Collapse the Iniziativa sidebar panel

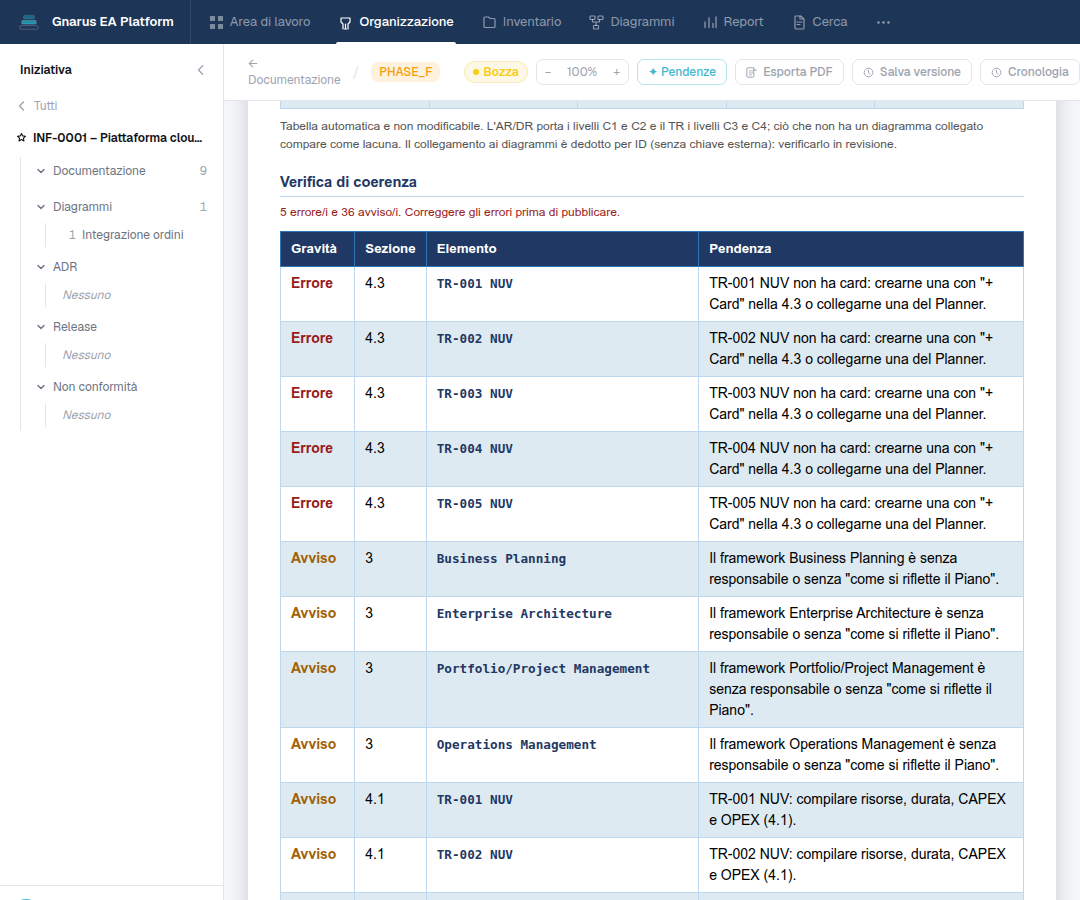200,70
